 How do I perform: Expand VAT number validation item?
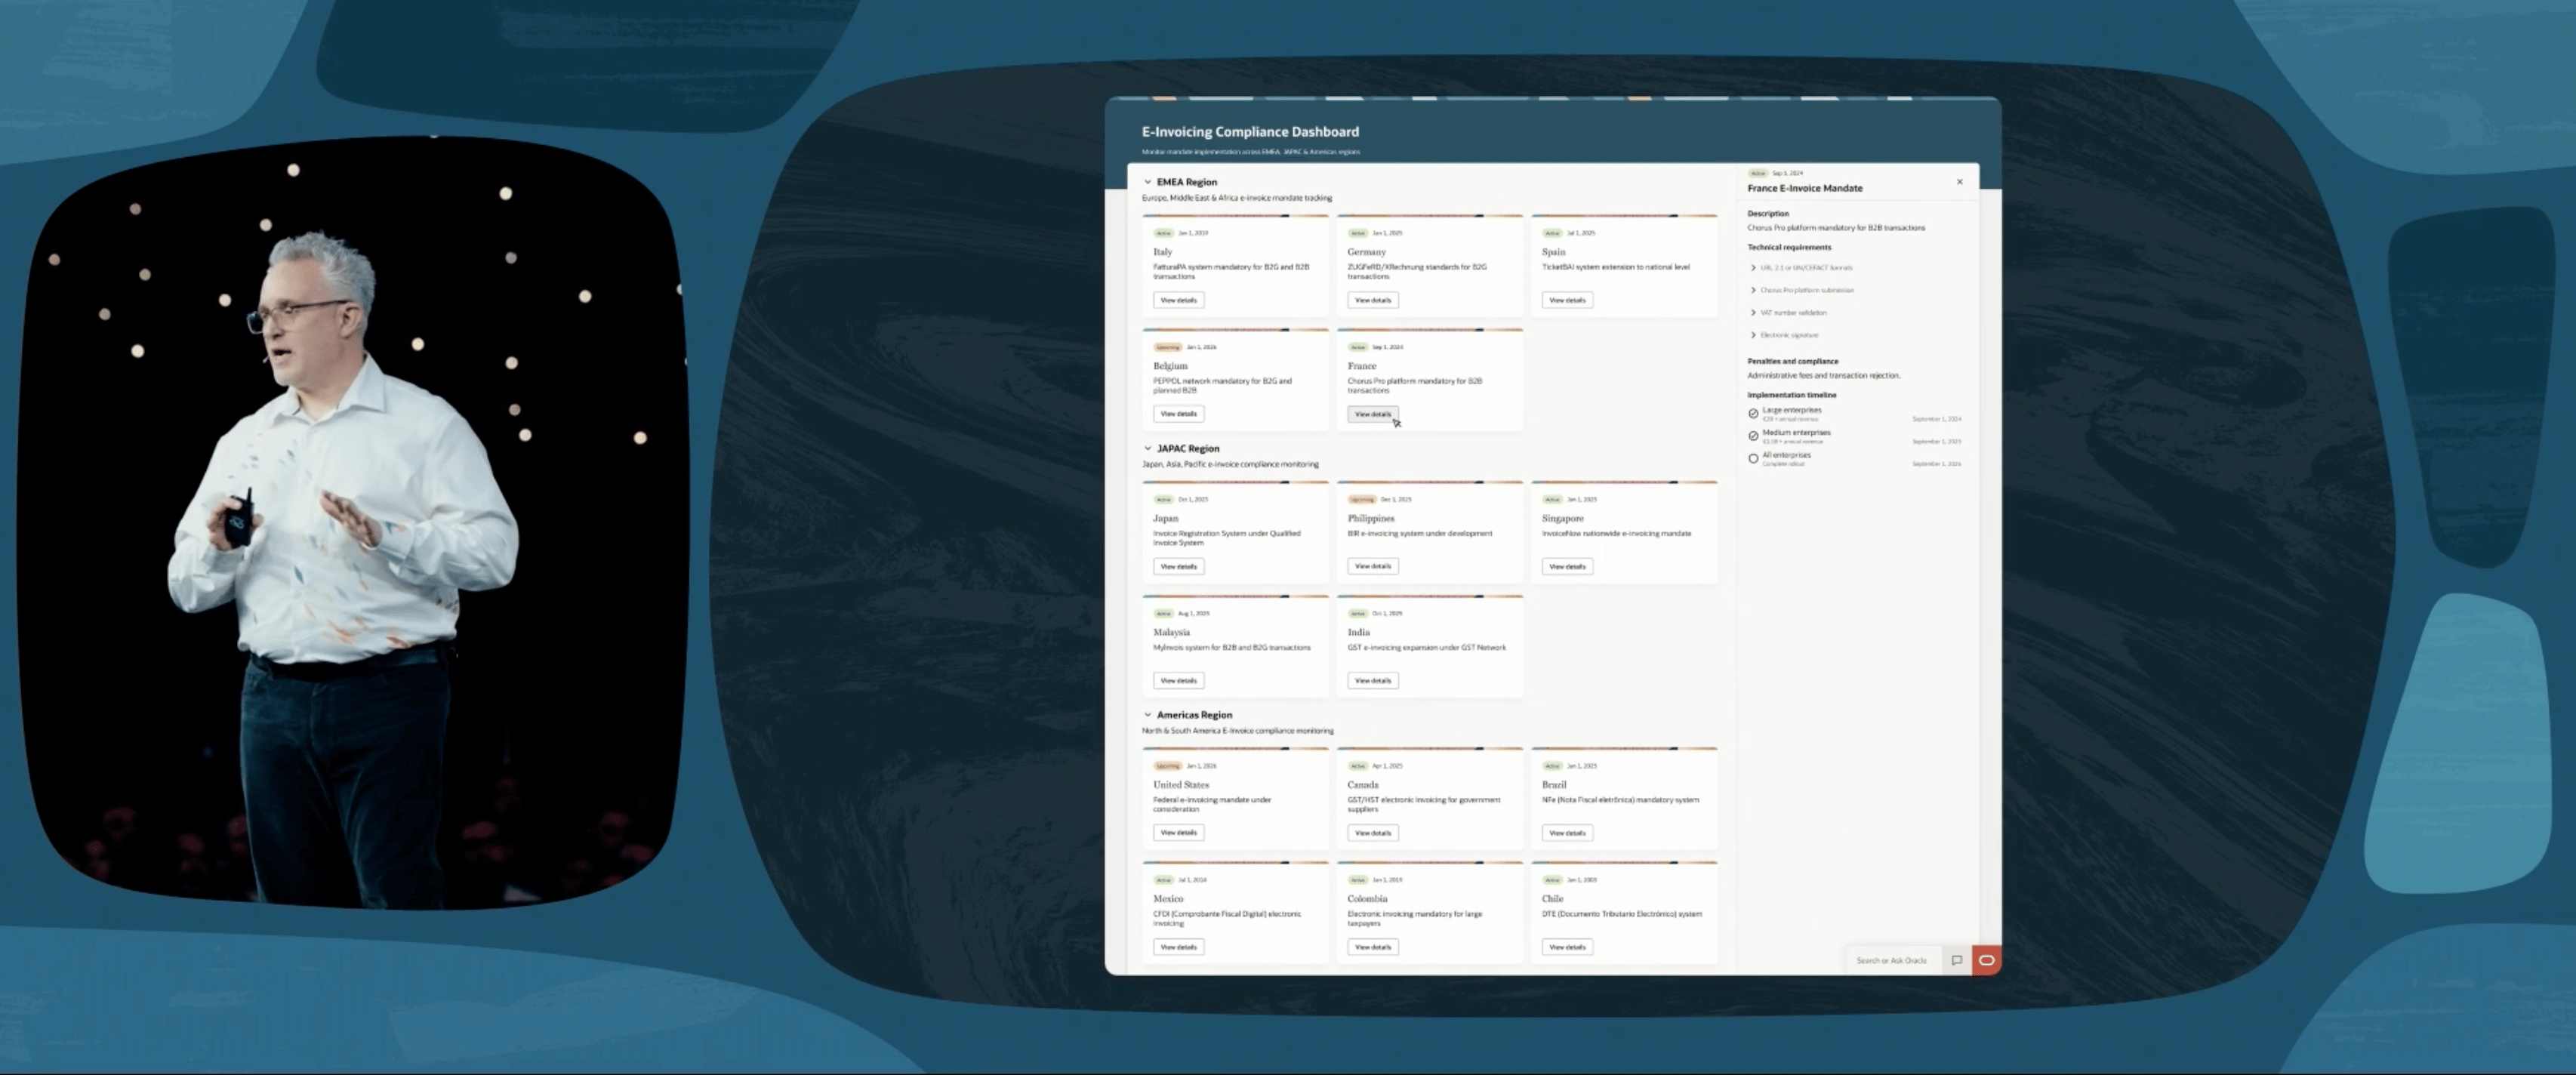(x=1753, y=313)
